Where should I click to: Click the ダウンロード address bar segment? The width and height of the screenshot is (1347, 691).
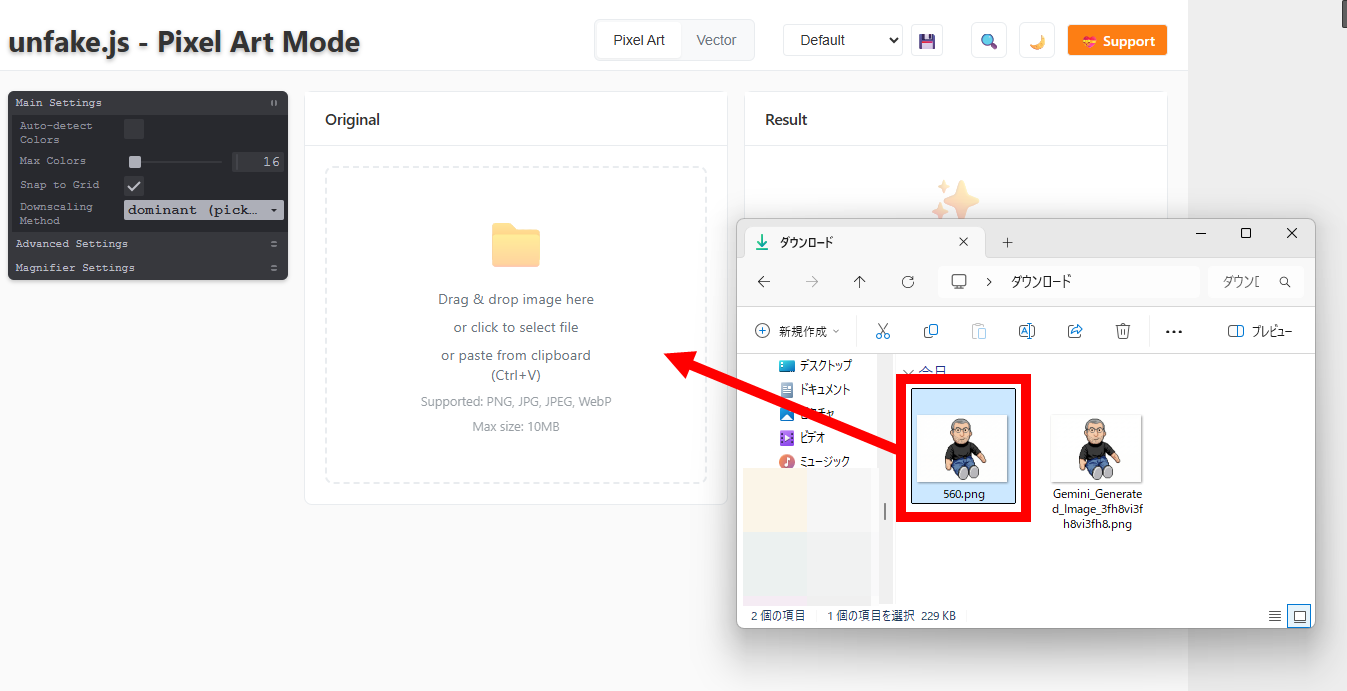point(1041,282)
